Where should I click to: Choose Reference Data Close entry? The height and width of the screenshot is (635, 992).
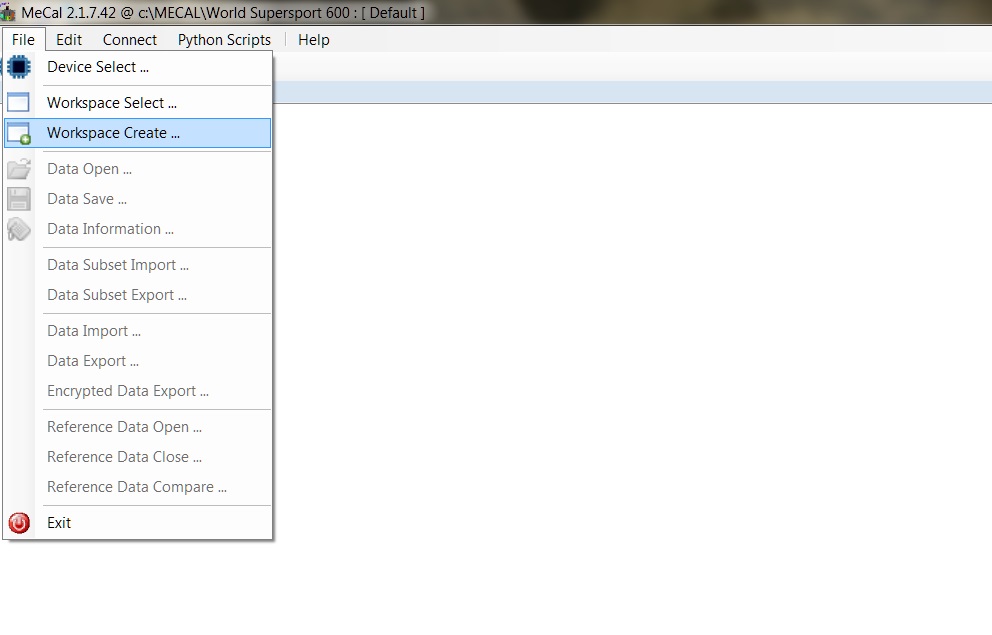tap(138, 457)
